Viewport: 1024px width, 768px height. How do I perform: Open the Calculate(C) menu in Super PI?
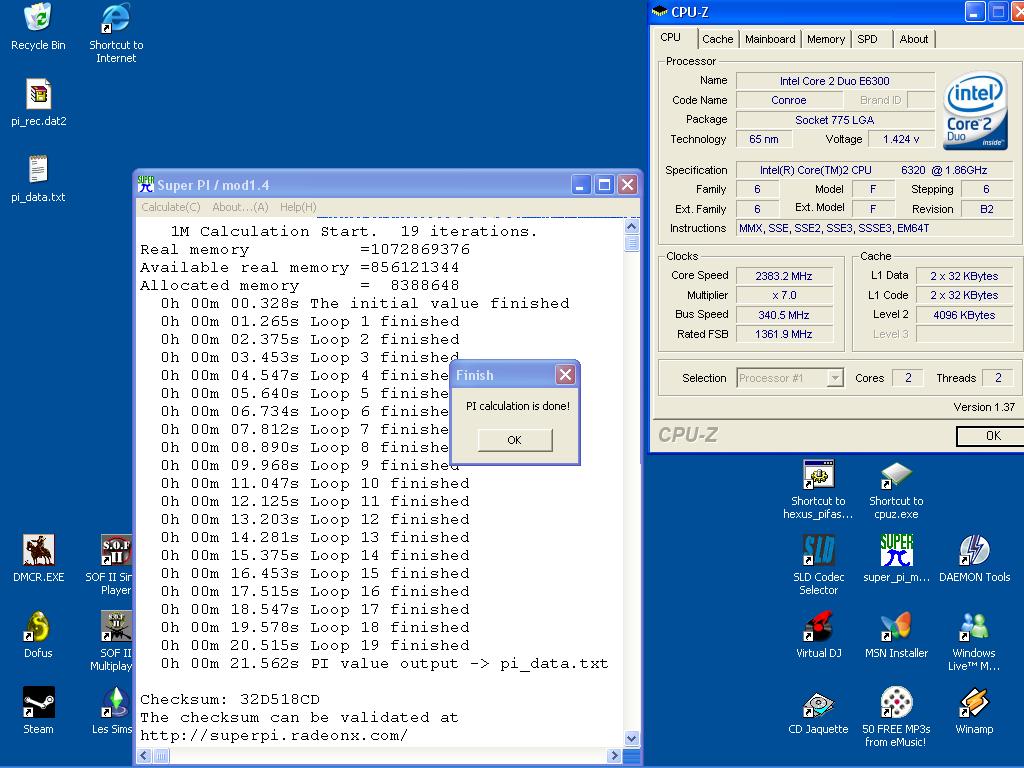[x=170, y=207]
